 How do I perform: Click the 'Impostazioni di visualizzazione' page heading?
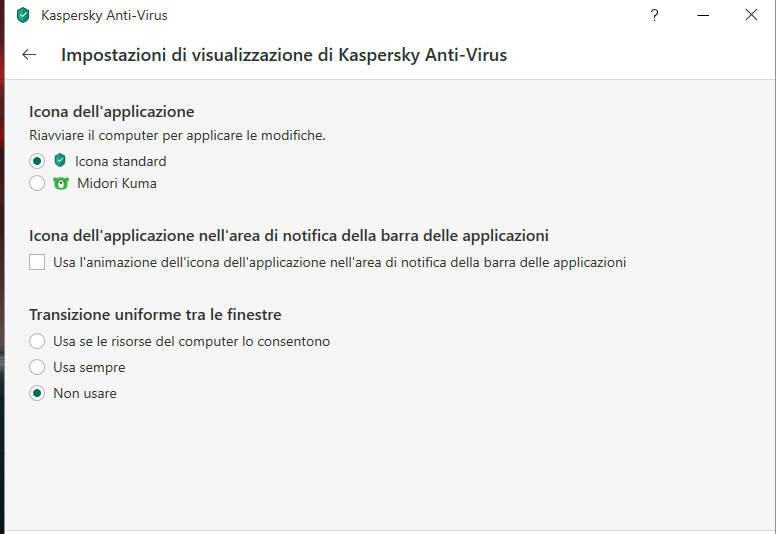(284, 55)
